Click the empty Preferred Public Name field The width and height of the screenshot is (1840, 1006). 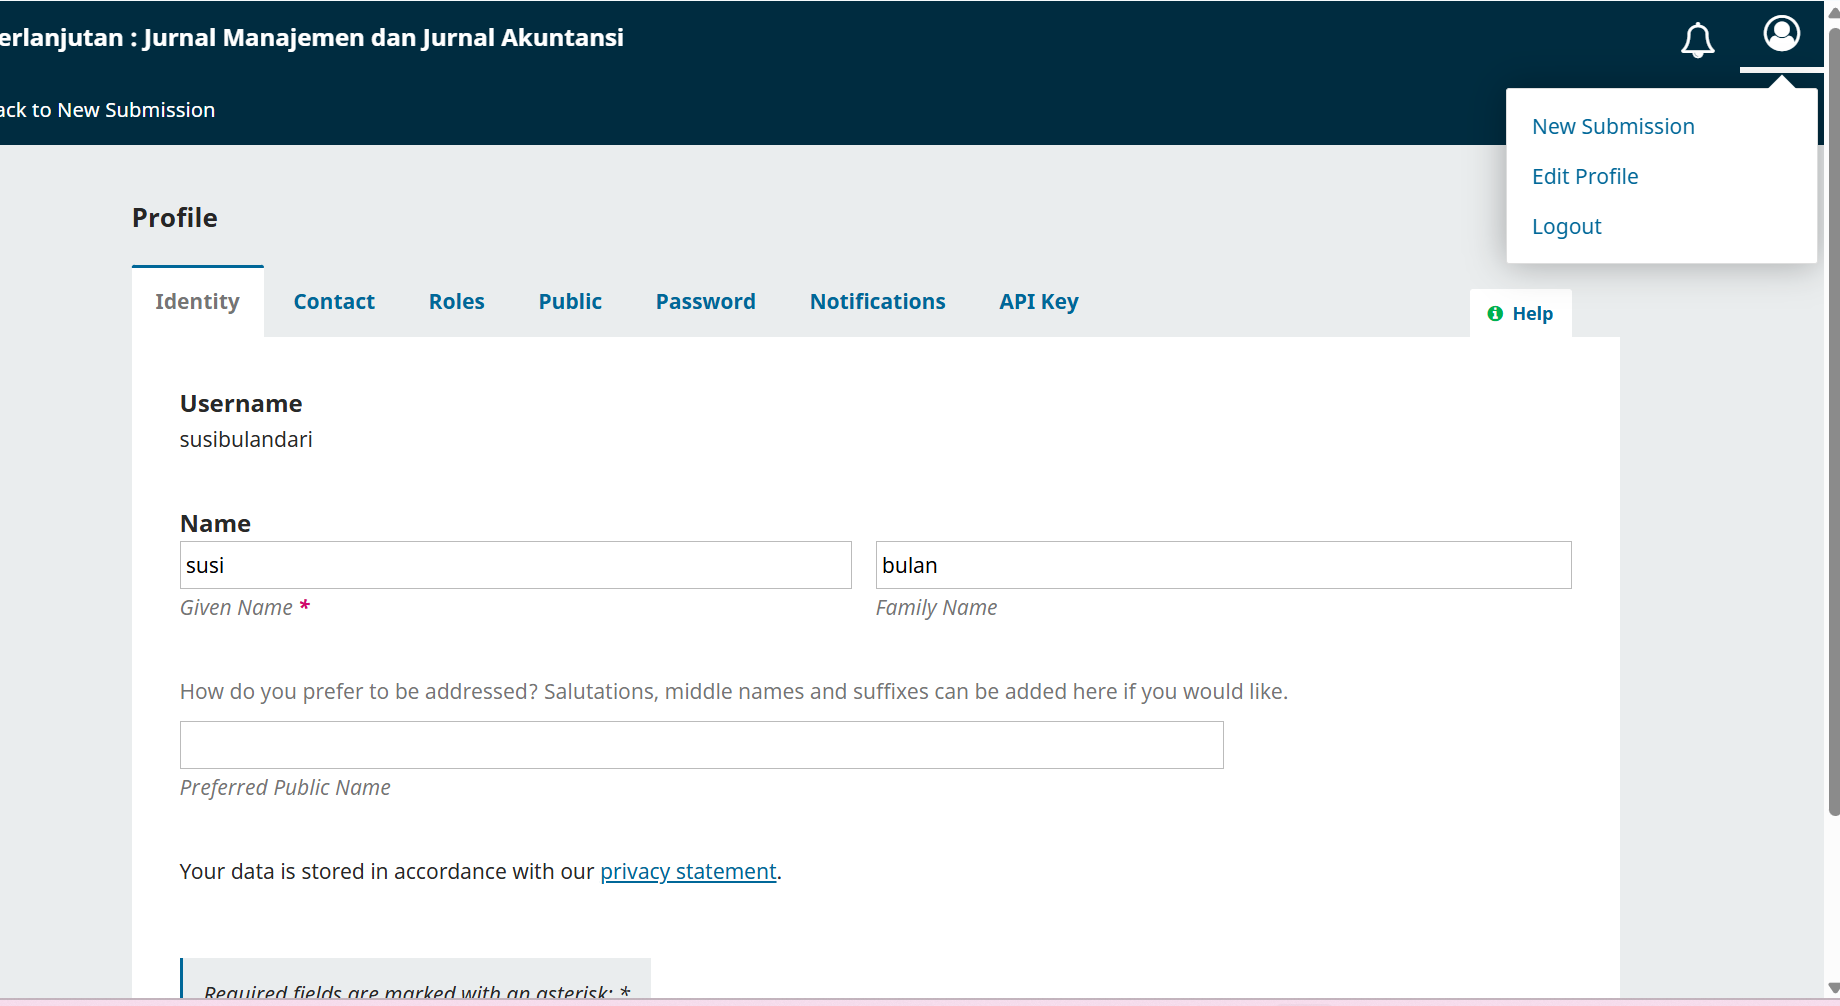pyautogui.click(x=701, y=746)
